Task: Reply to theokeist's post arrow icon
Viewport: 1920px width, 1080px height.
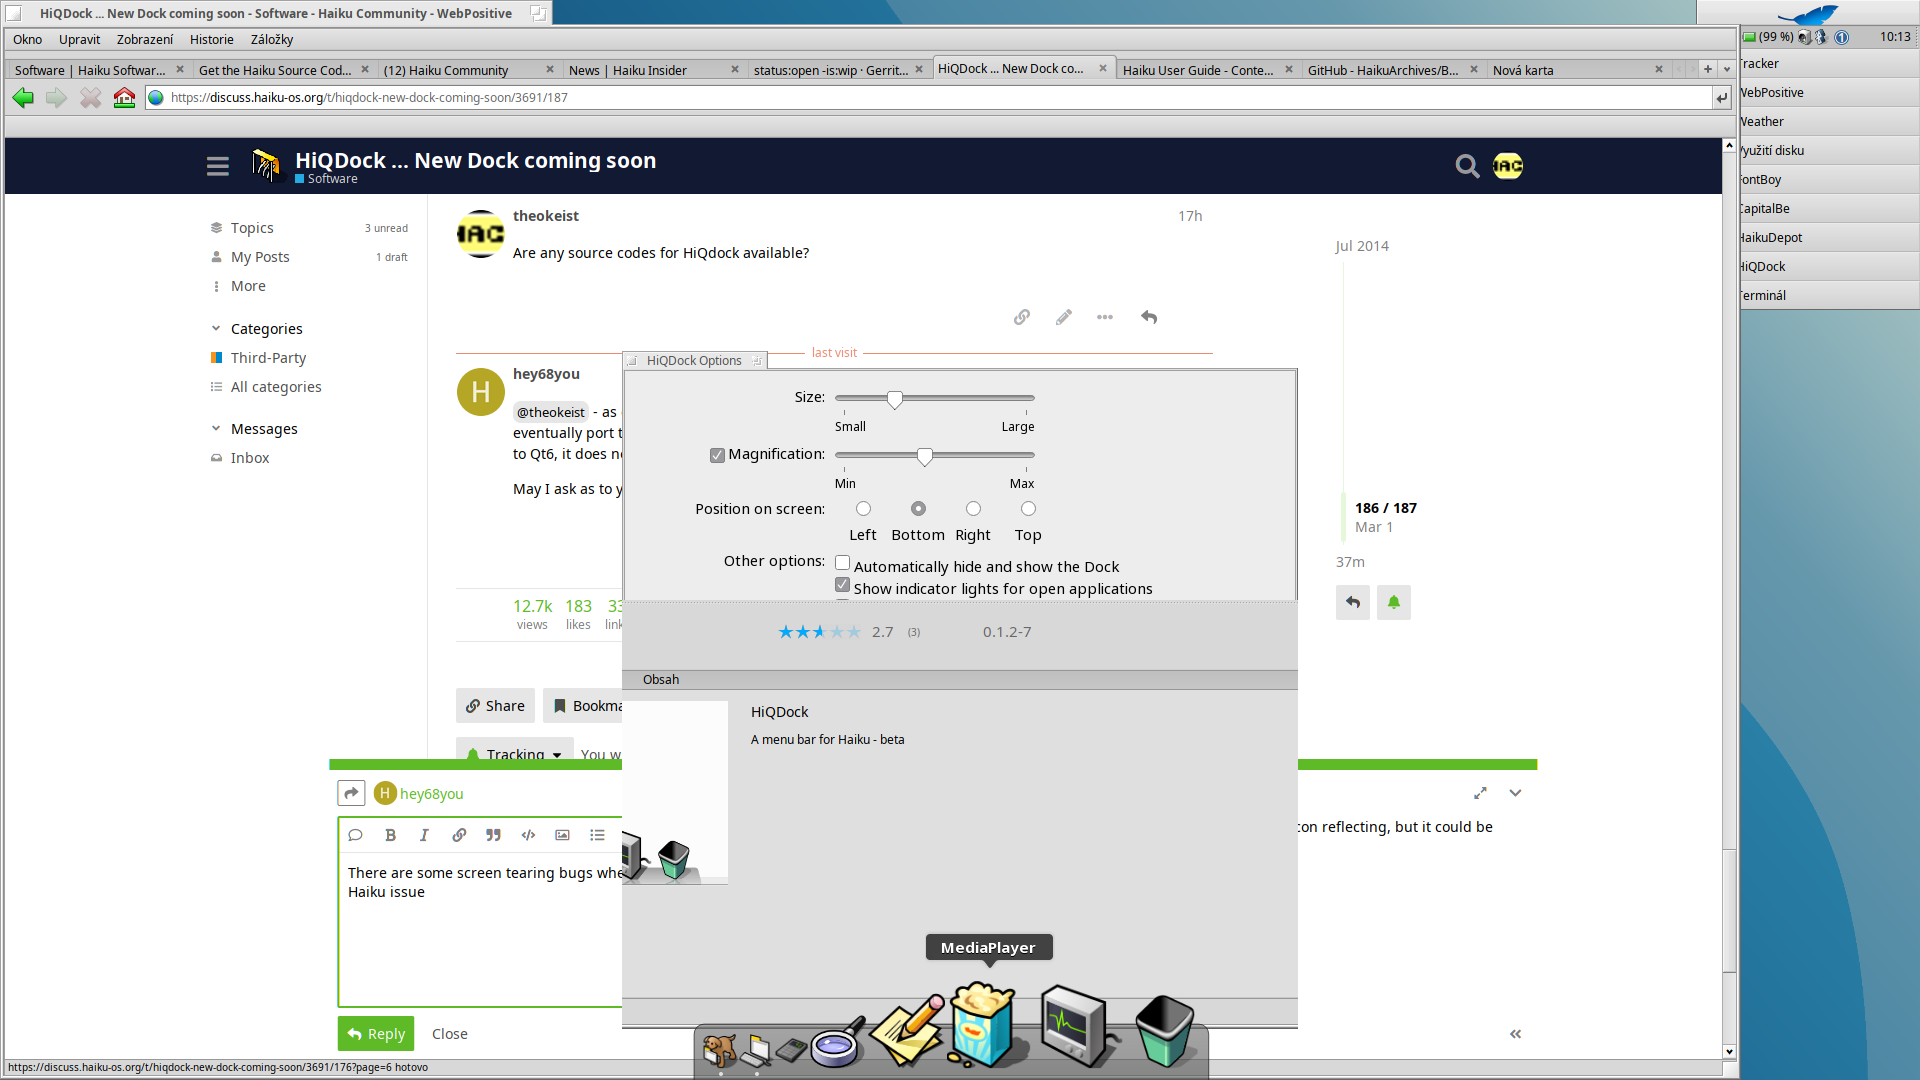Action: (1149, 317)
